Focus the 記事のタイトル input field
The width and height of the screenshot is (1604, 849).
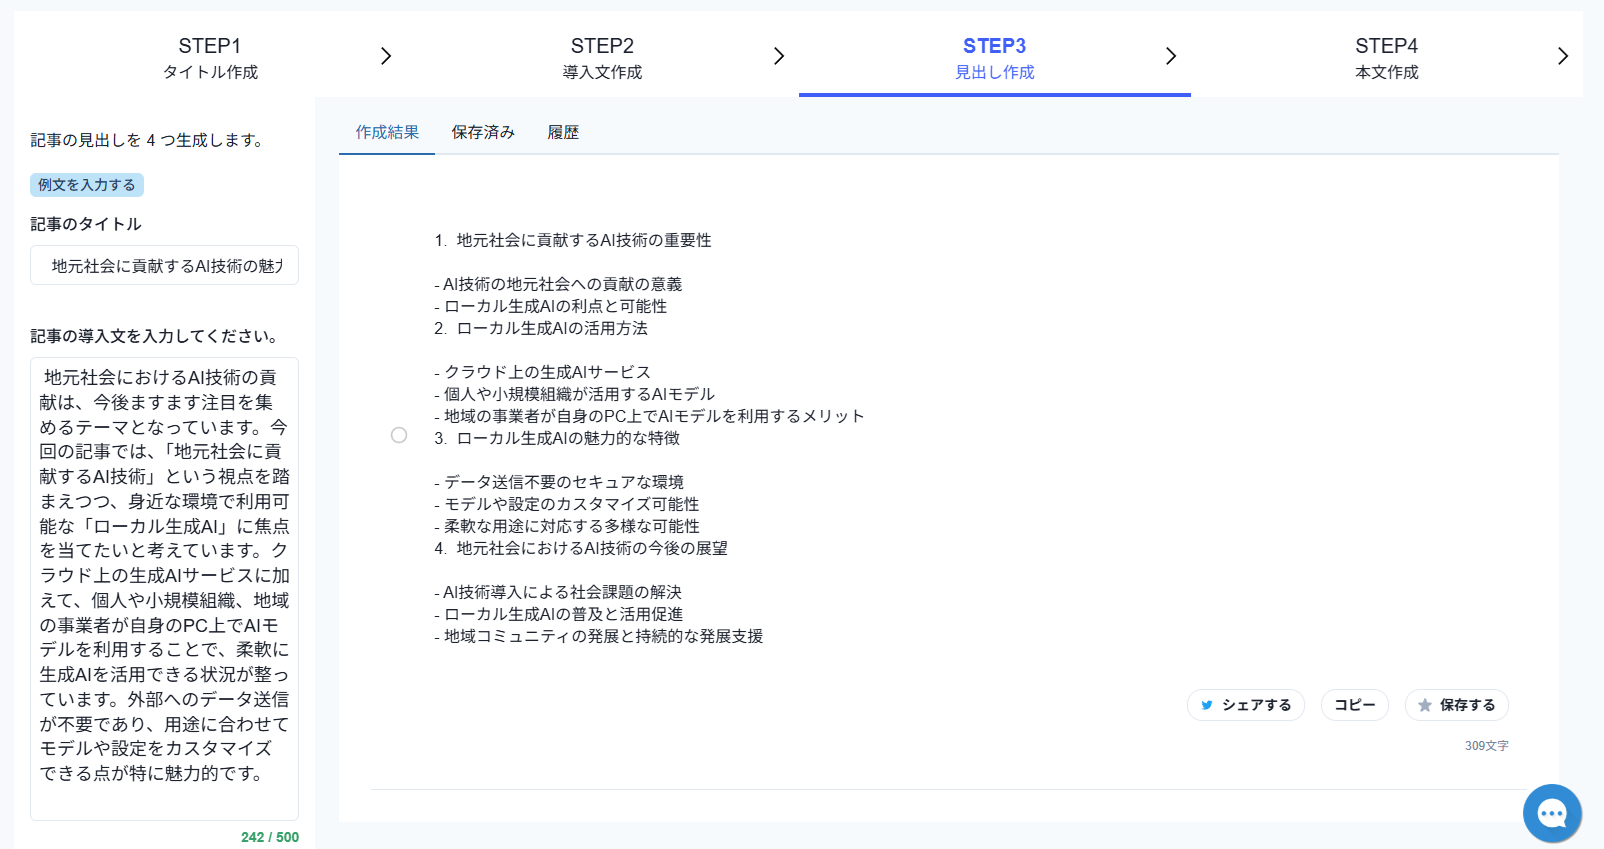pos(164,265)
